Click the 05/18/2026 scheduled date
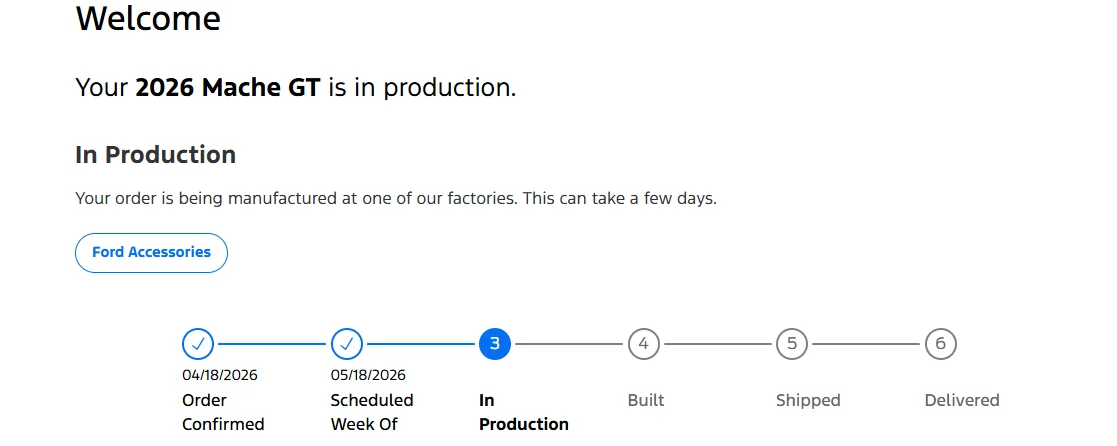Image resolution: width=1117 pixels, height=446 pixels. click(368, 375)
